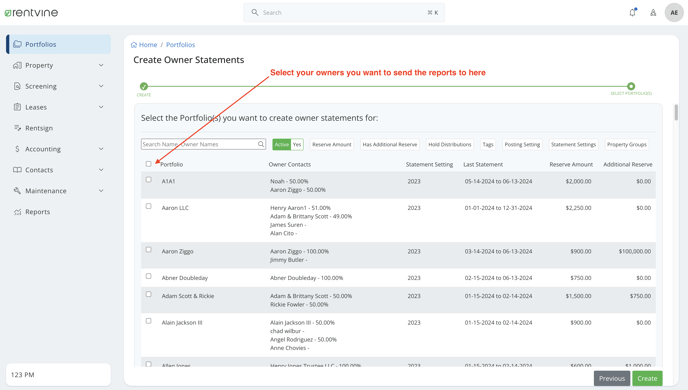Screen dimensions: 688x390
Task: Expand the Screening menu chevron
Action: tap(101, 86)
